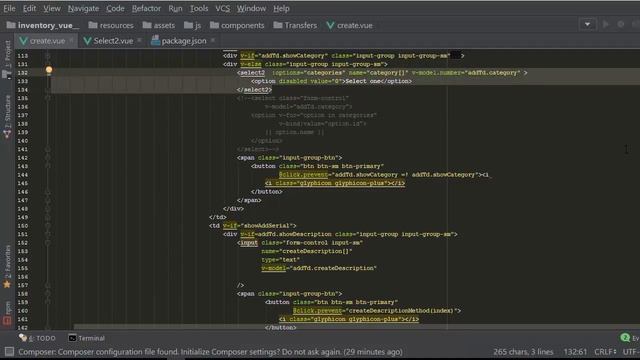The width and height of the screenshot is (640, 360).
Task: Open the Structure tool window
Action: (x=7, y=117)
